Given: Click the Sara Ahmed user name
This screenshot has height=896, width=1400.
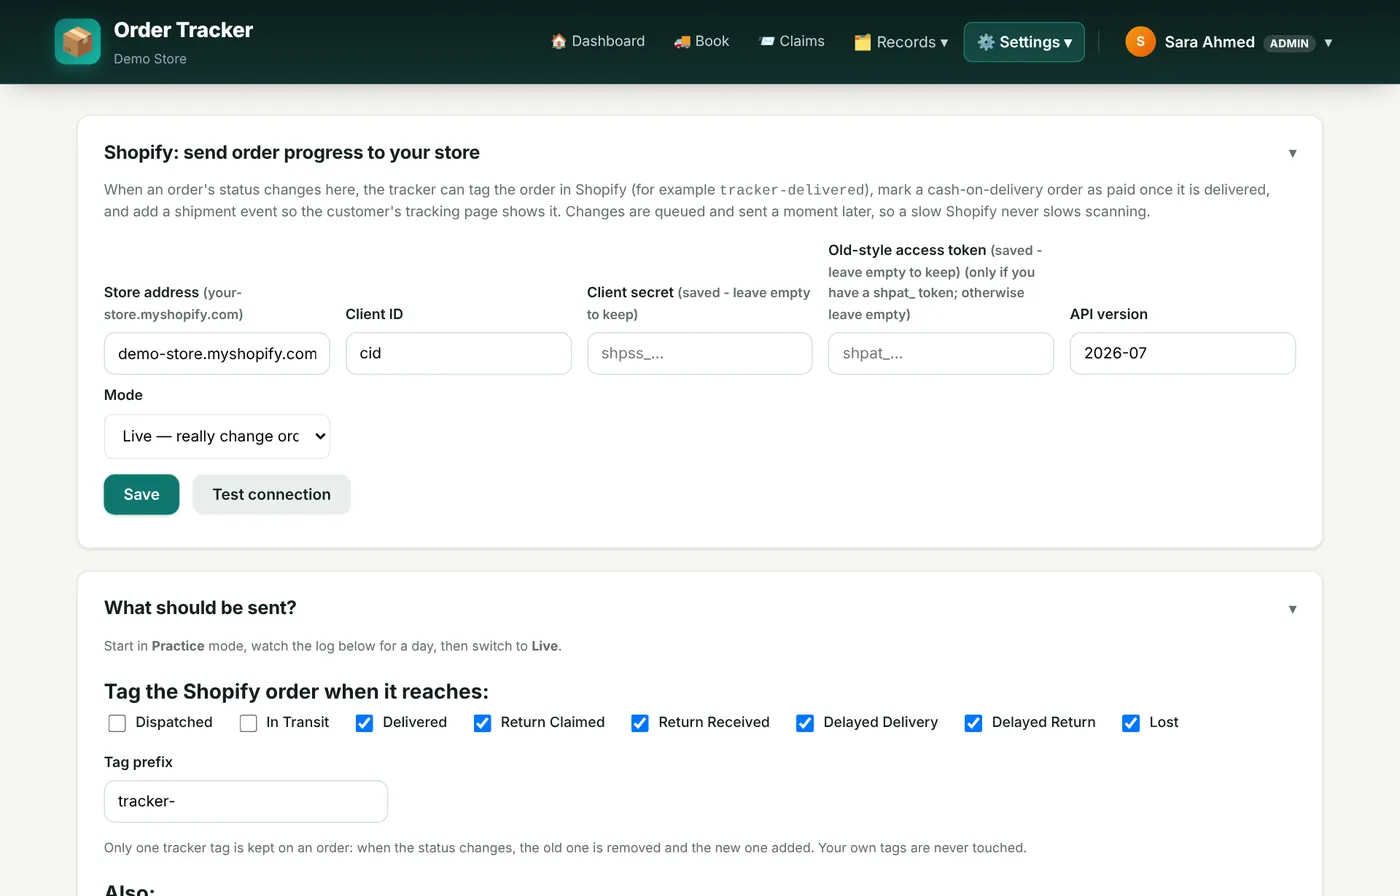Looking at the screenshot, I should click(x=1209, y=42).
